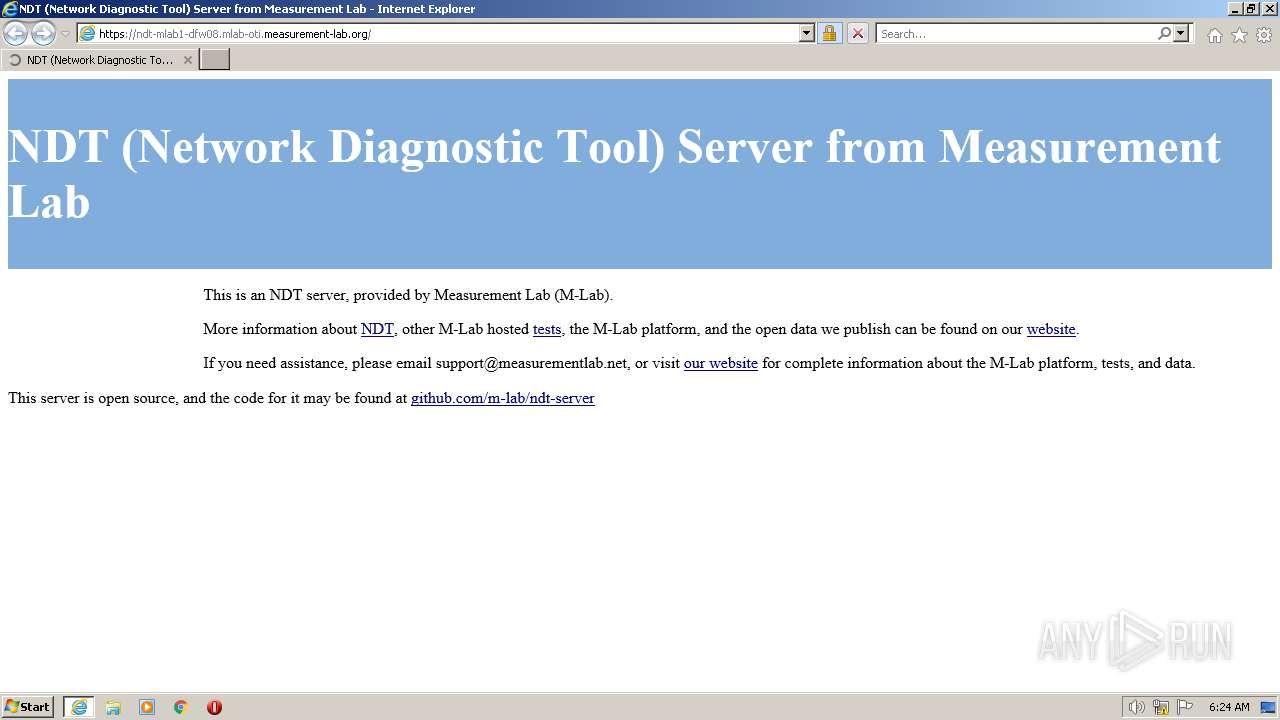Go to Home page icon
Image resolution: width=1280 pixels, height=720 pixels.
[1214, 35]
